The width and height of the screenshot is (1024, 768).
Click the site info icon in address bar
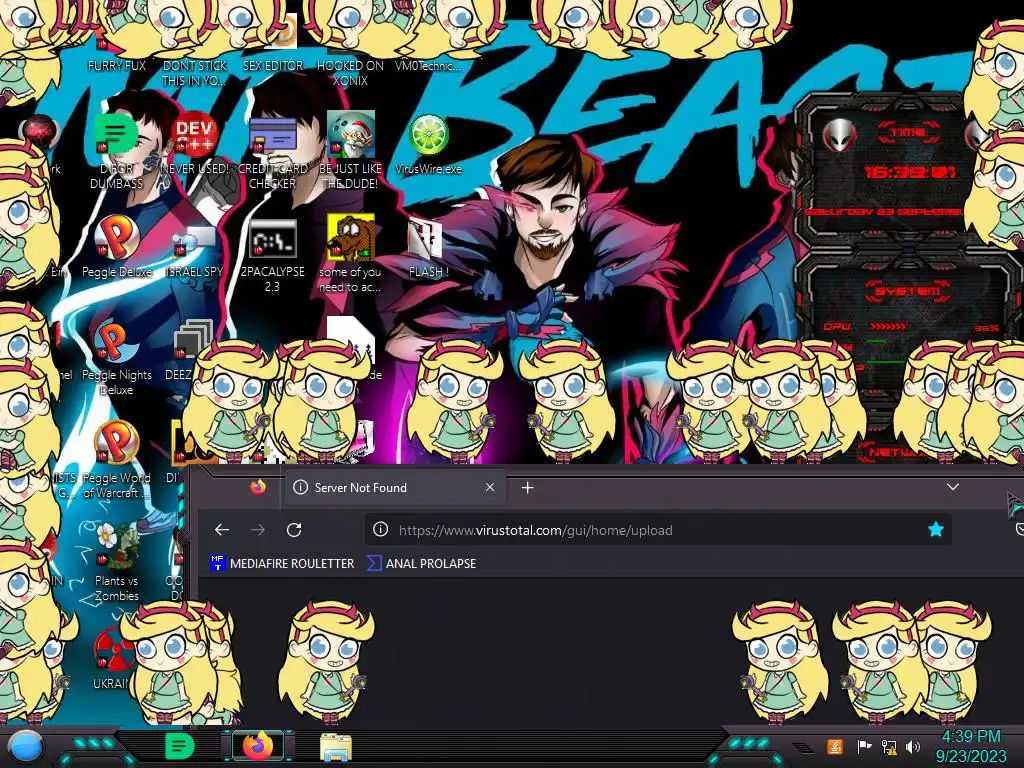pyautogui.click(x=380, y=530)
